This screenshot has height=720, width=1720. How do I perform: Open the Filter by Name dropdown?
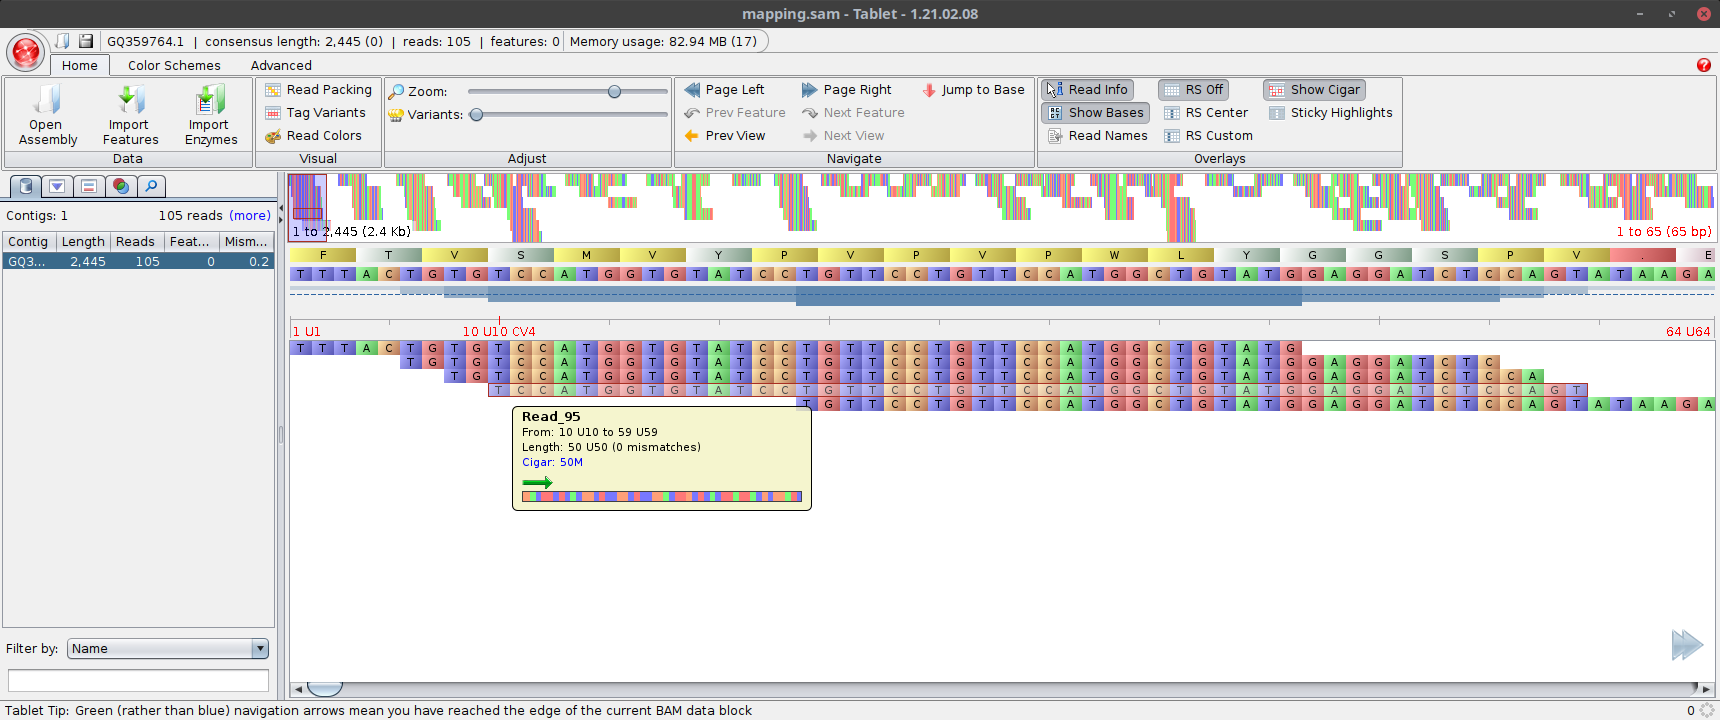168,648
